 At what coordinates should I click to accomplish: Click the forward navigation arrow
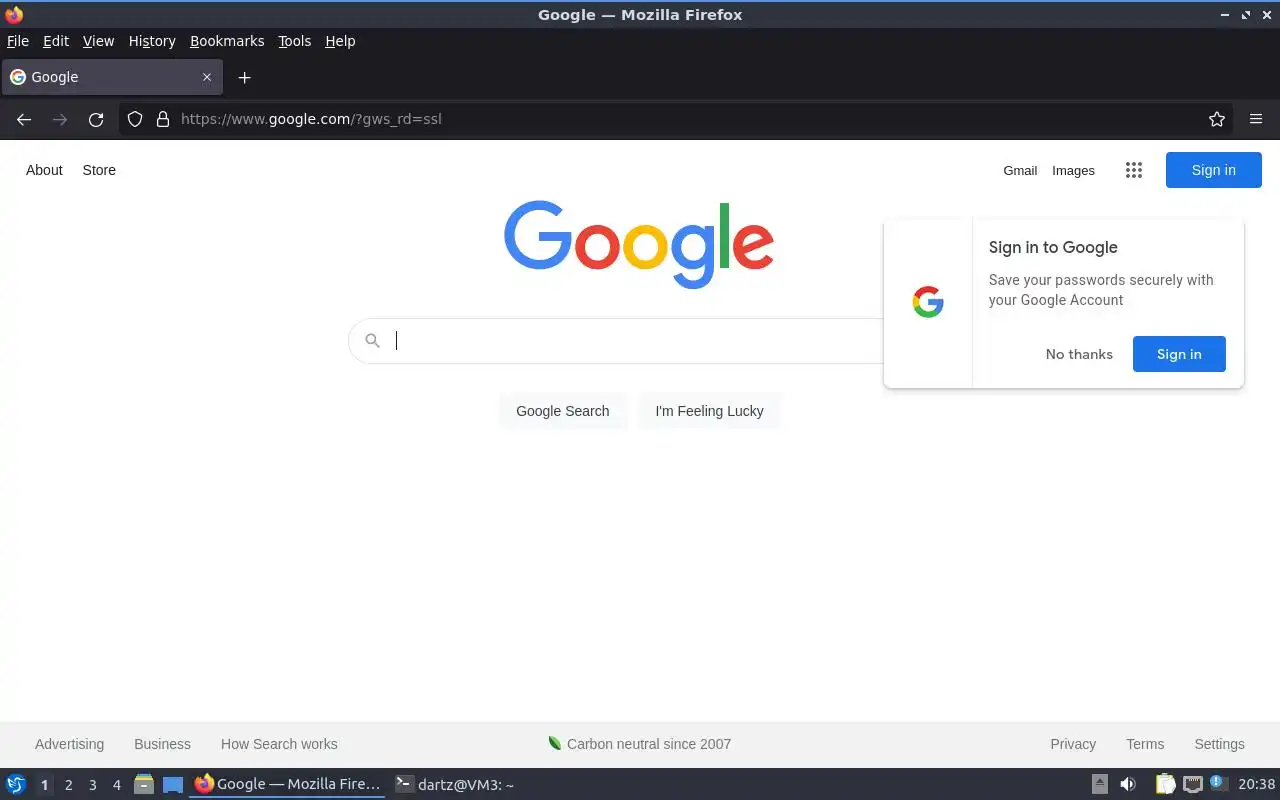click(60, 119)
